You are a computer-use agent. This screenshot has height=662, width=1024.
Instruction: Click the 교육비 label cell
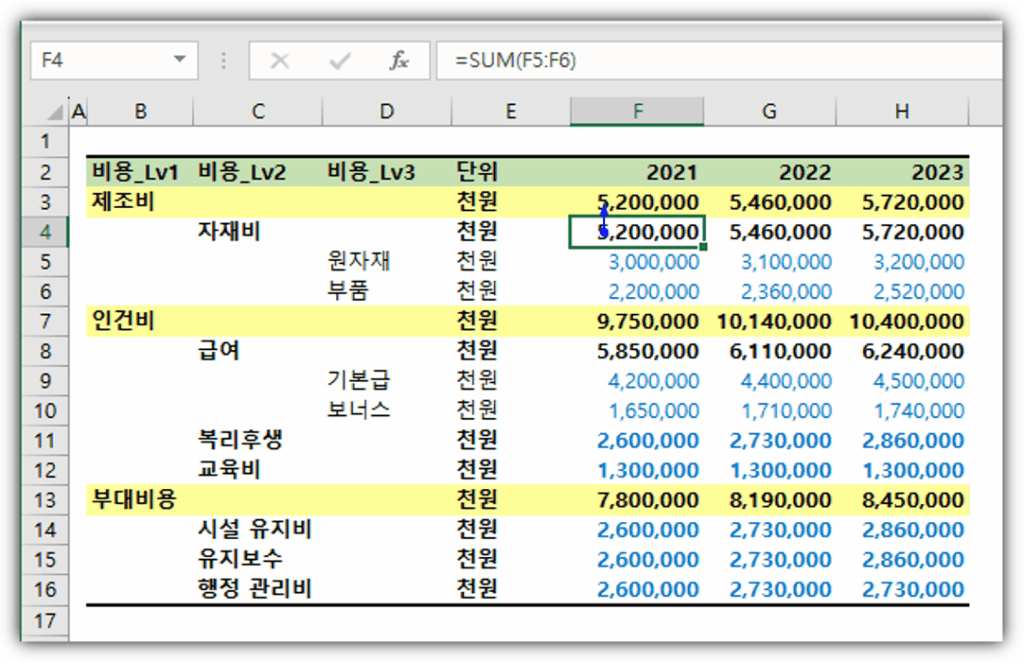[x=258, y=470]
